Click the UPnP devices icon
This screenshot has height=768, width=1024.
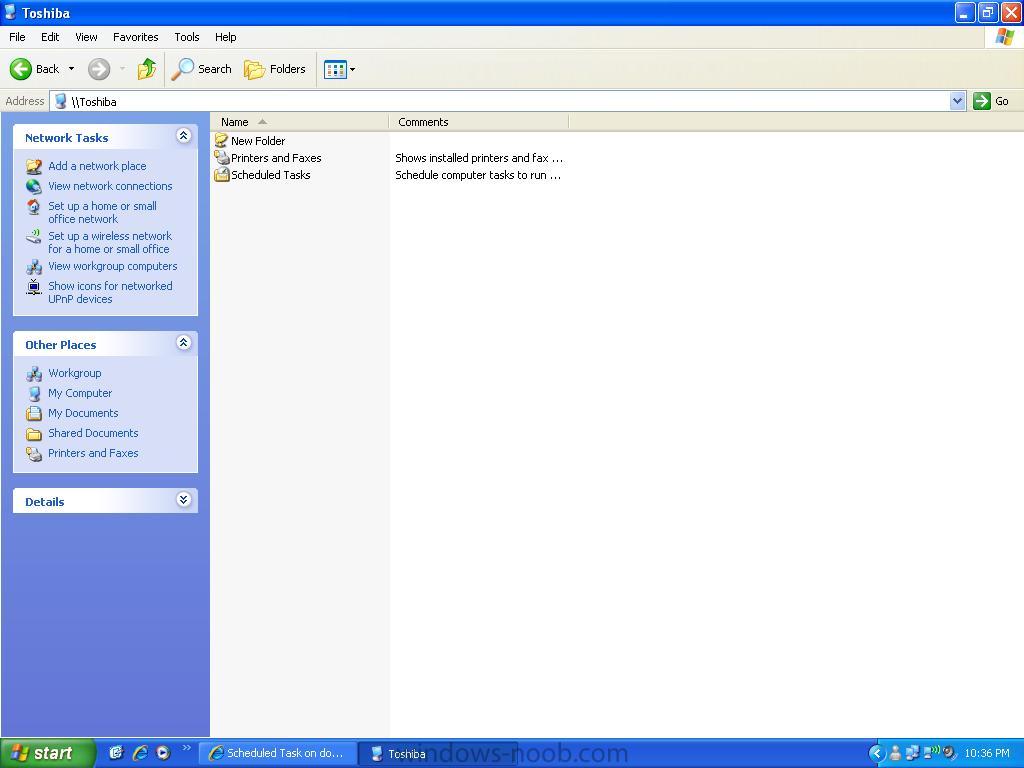tap(34, 287)
